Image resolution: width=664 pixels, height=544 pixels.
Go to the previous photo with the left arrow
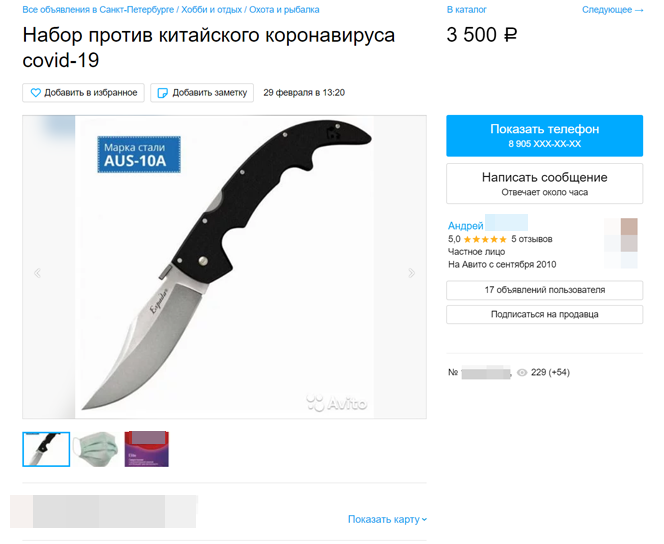37,273
